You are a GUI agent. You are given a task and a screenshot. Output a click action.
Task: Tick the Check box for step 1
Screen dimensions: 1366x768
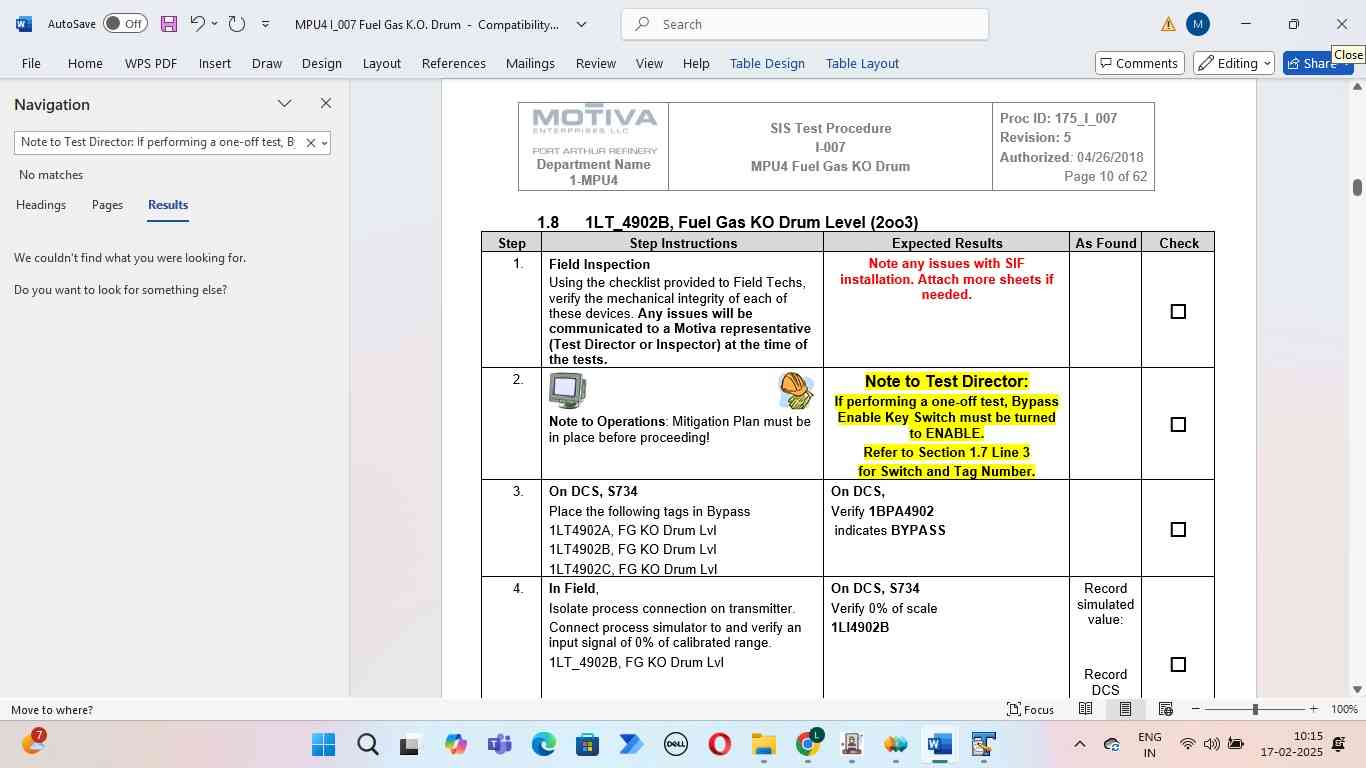1178,312
